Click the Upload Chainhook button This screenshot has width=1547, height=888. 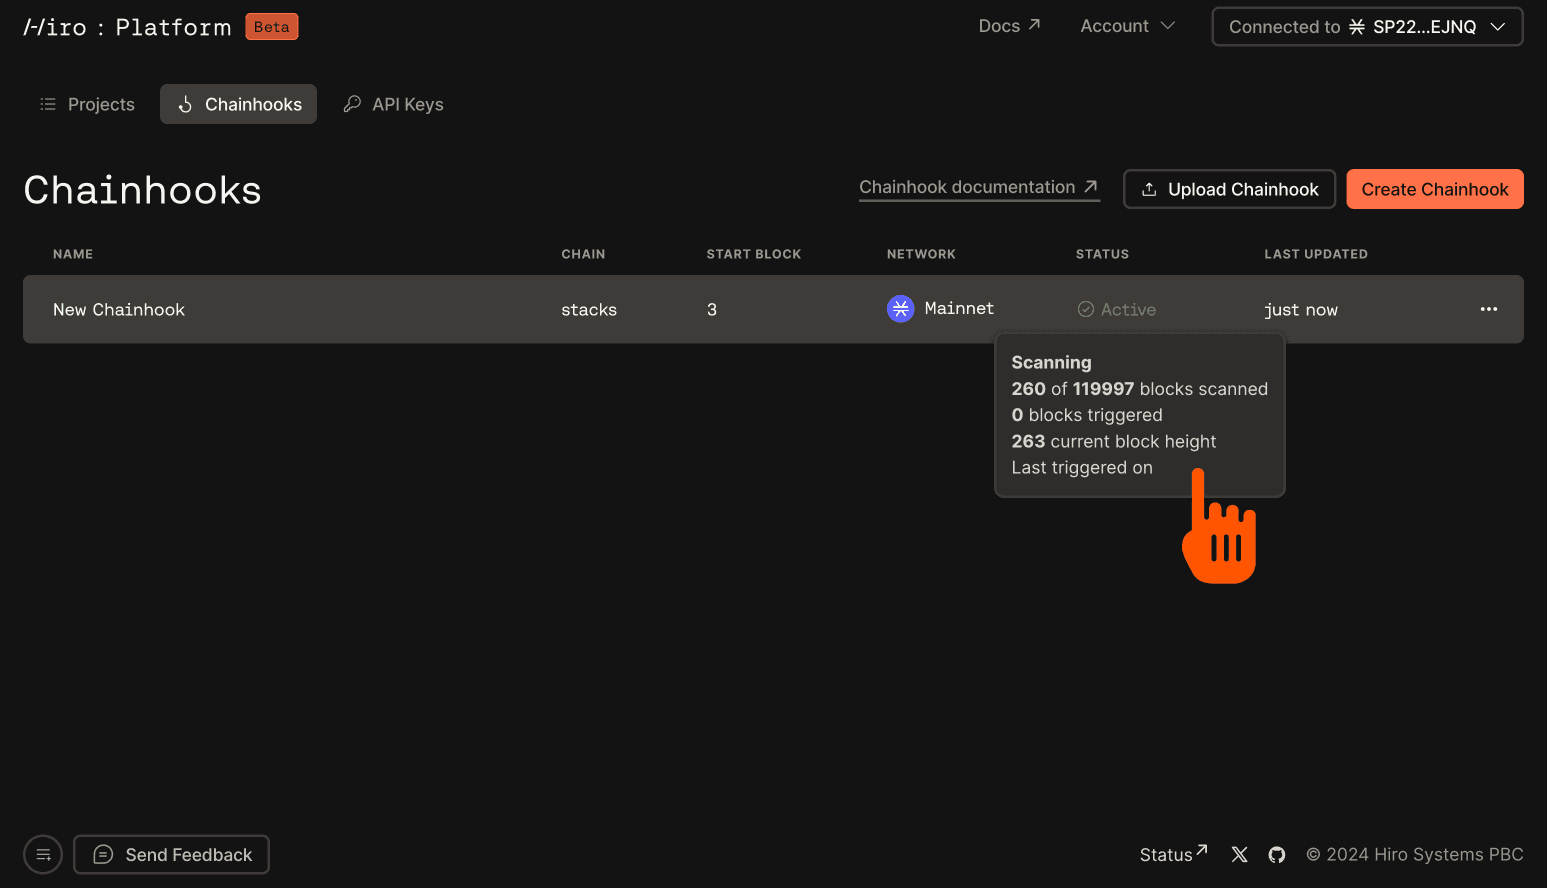click(x=1229, y=189)
